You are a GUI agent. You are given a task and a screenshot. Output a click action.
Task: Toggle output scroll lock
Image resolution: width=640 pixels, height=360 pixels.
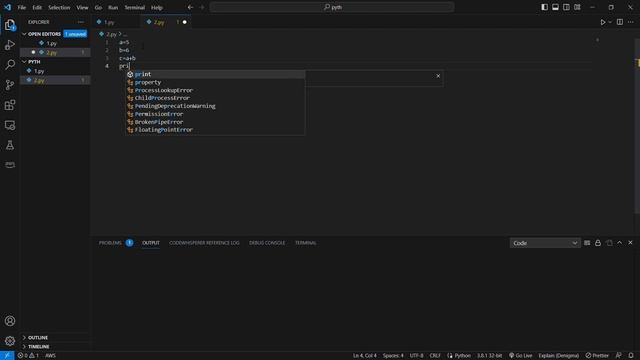598,243
